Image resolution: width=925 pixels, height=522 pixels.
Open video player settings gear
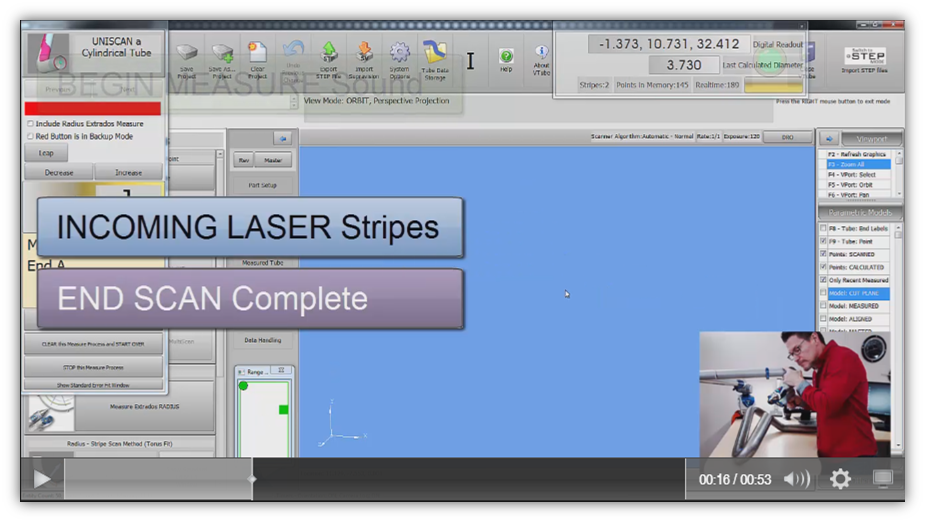click(840, 479)
